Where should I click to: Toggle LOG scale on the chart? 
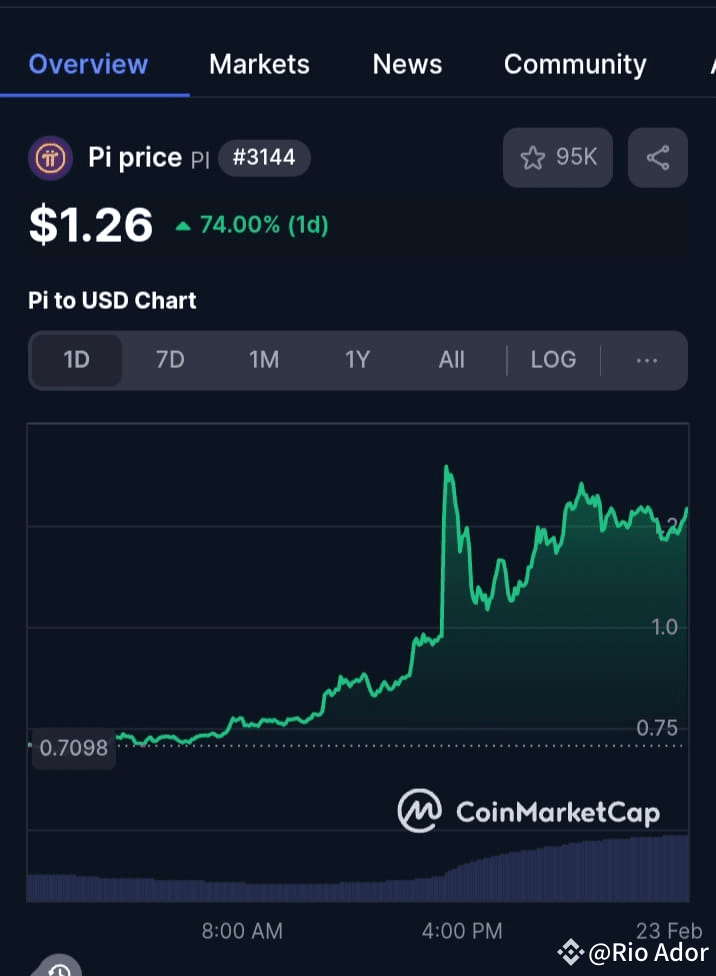pos(553,359)
